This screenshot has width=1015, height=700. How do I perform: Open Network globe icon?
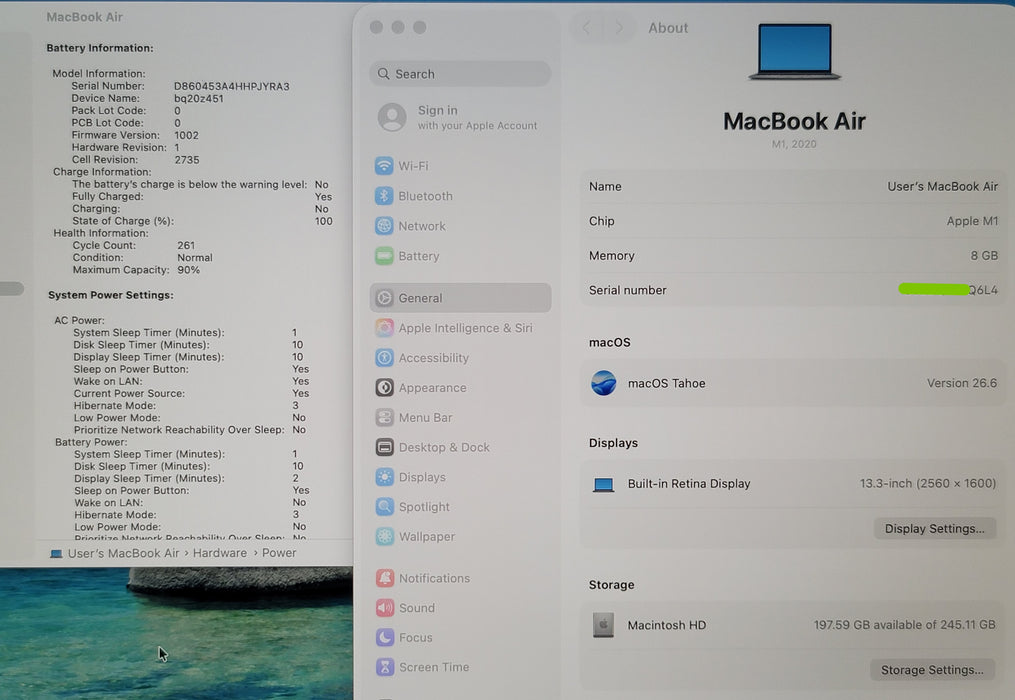[384, 226]
